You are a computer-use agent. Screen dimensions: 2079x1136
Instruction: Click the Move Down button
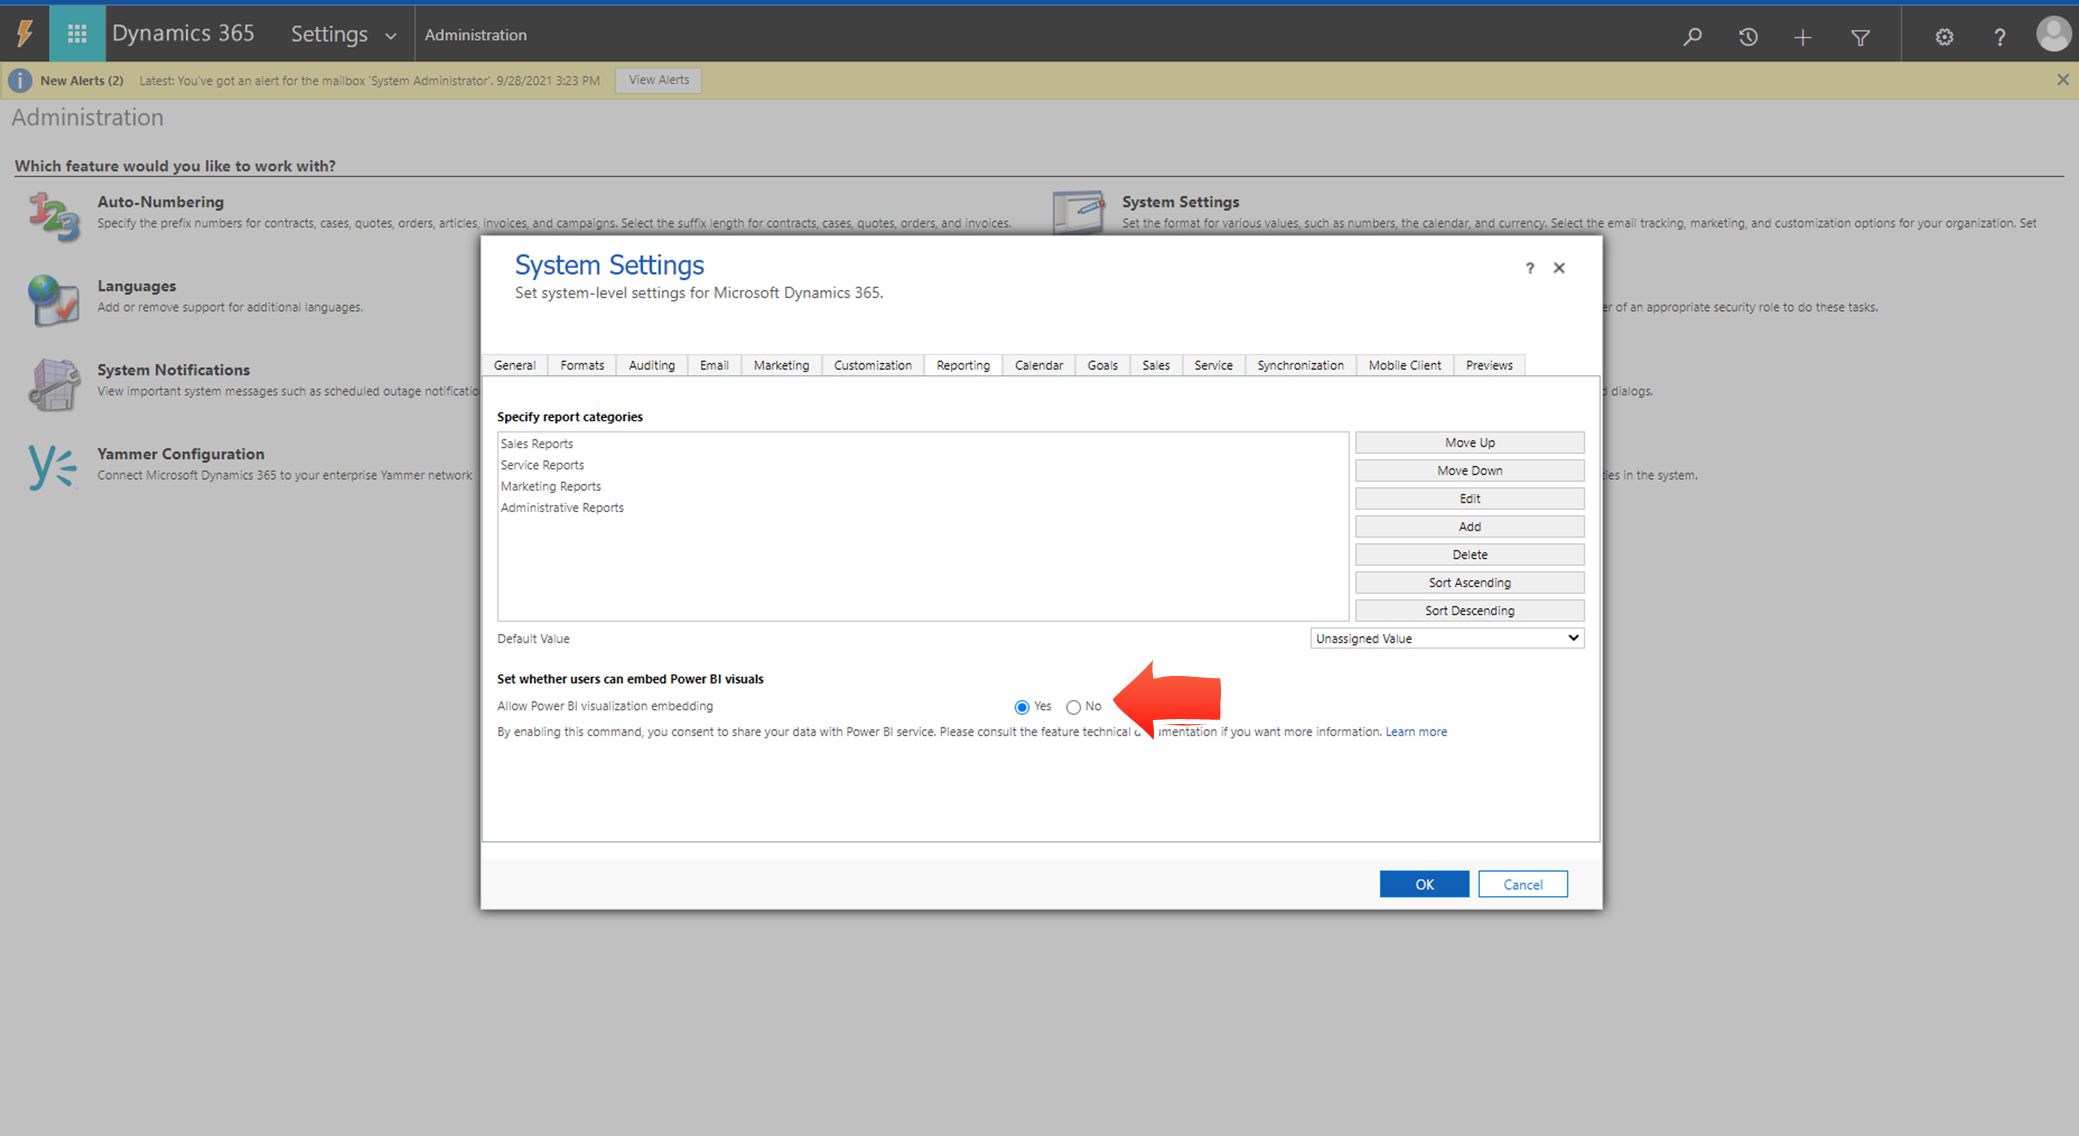[1469, 471]
